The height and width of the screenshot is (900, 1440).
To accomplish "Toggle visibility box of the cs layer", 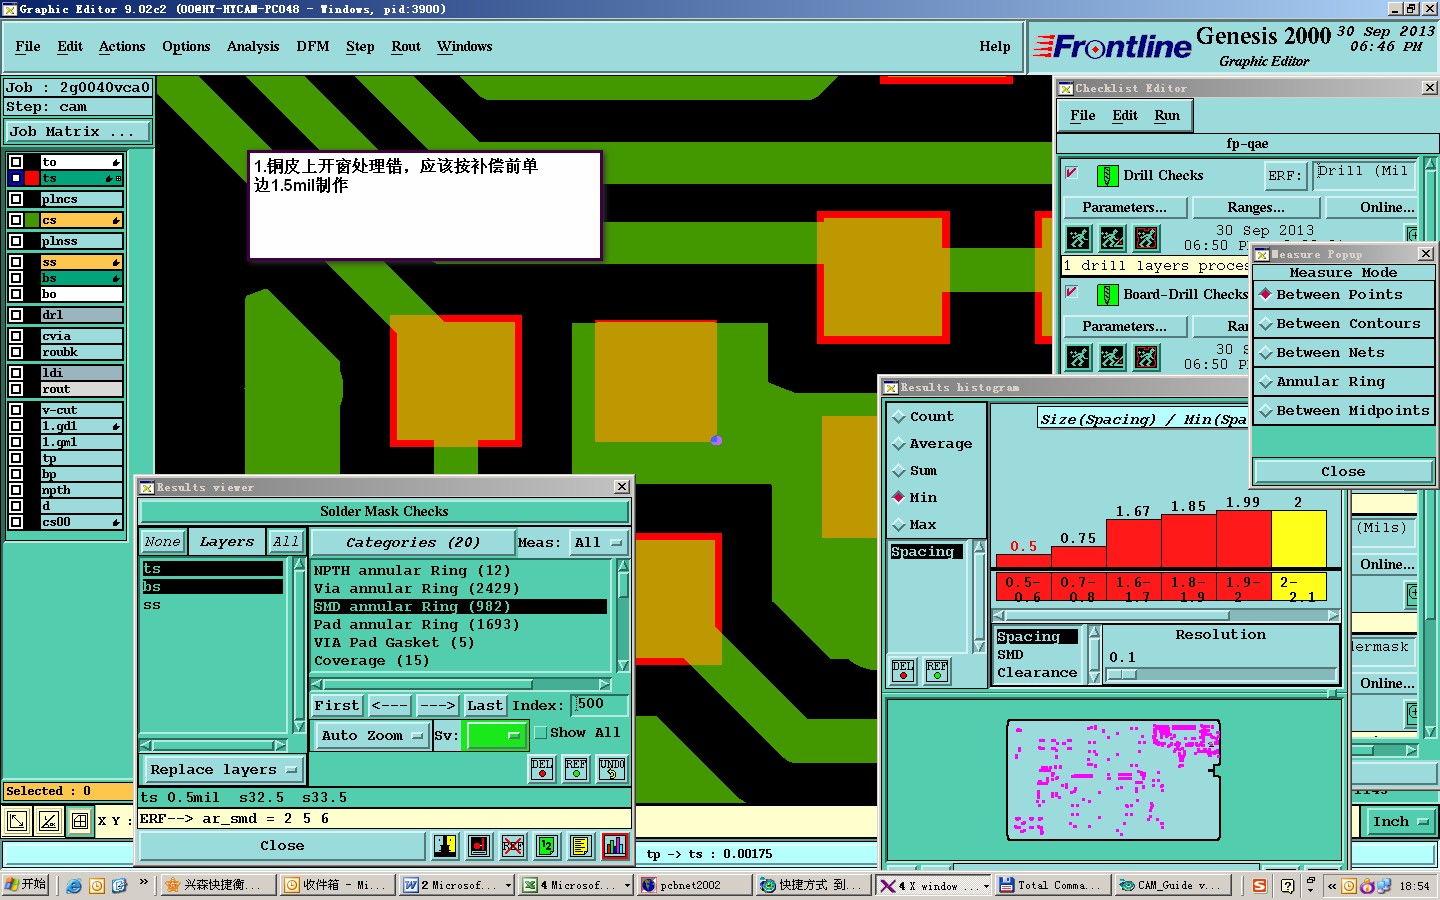I will point(16,220).
